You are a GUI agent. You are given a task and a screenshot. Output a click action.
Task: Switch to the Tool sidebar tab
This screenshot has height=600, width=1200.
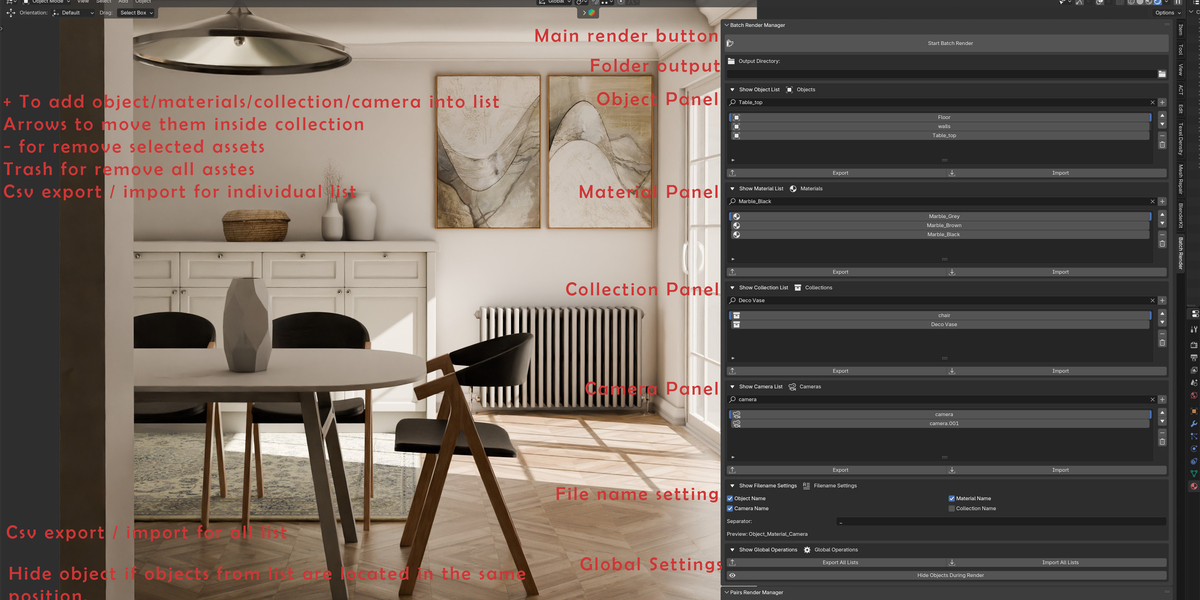pyautogui.click(x=1180, y=49)
